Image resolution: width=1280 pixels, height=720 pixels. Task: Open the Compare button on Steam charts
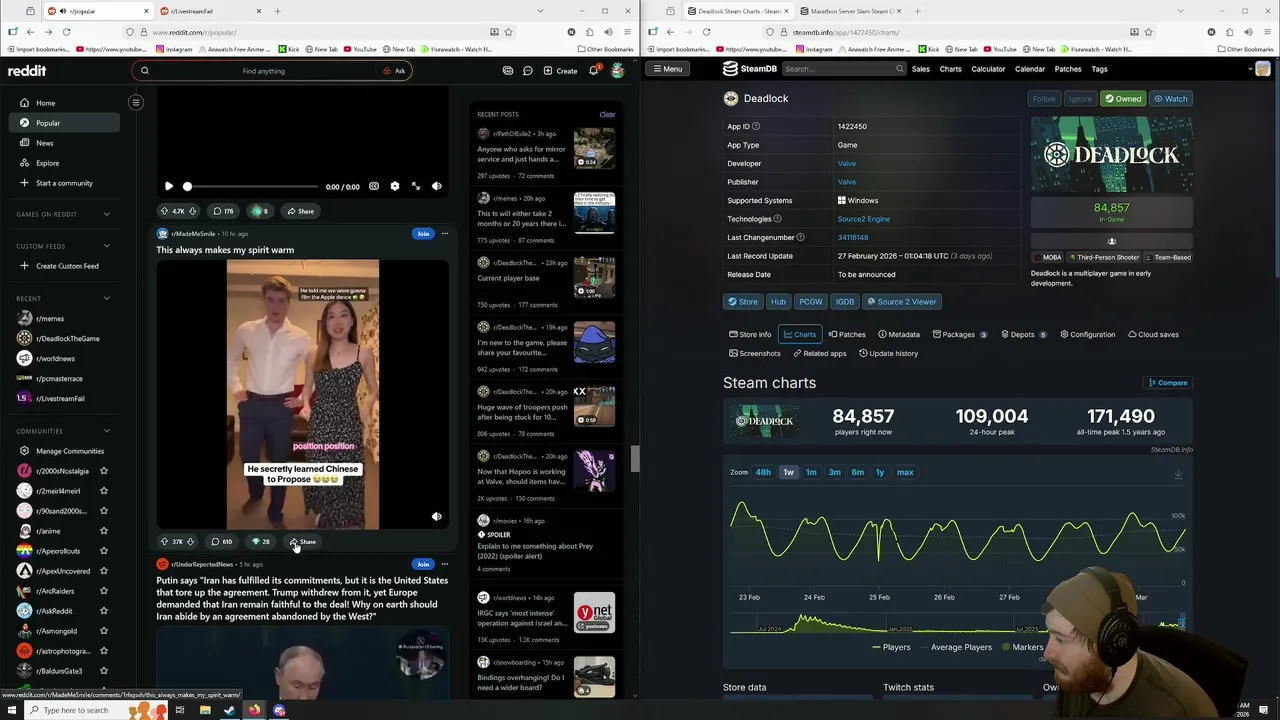pos(1167,383)
